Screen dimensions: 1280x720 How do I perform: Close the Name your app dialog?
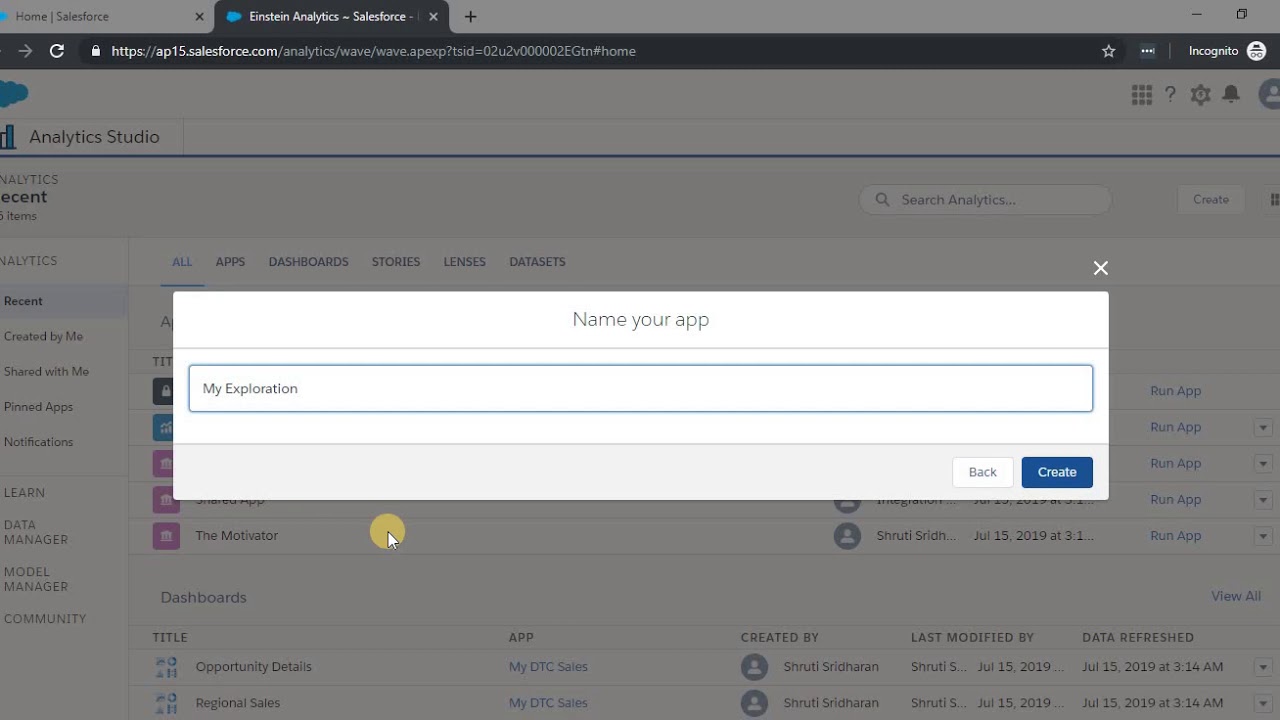click(x=1101, y=268)
